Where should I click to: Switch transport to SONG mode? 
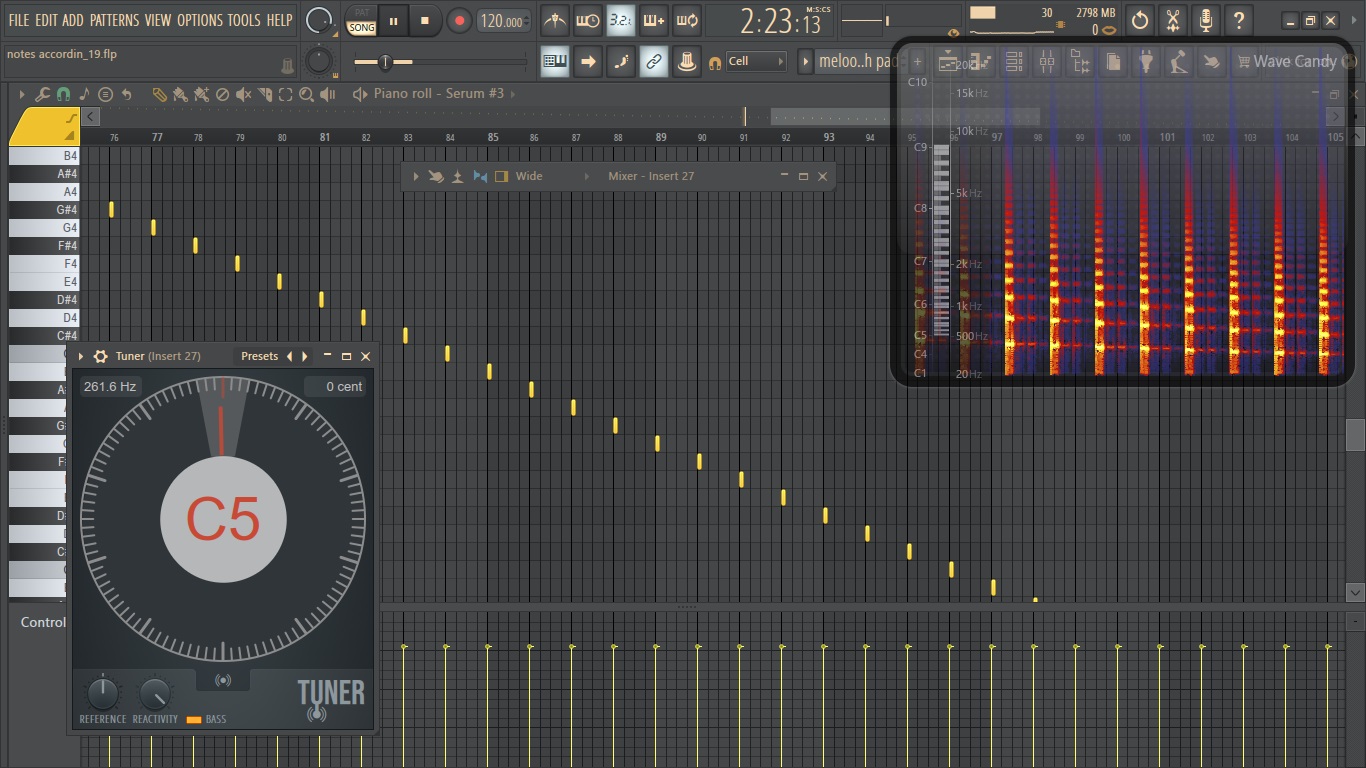click(362, 28)
